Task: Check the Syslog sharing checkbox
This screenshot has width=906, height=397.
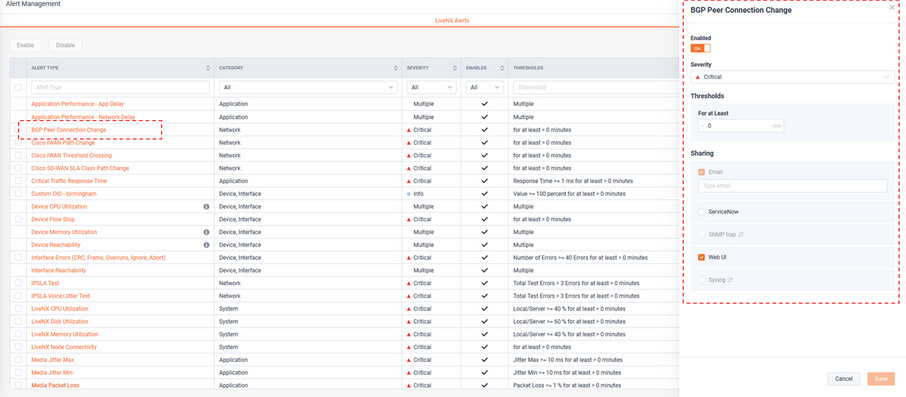Action: click(701, 280)
